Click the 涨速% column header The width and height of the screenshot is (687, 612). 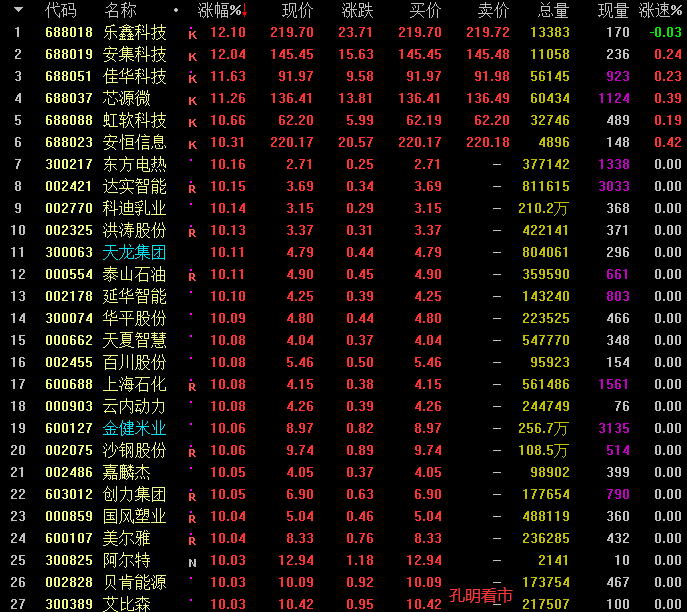(x=660, y=10)
